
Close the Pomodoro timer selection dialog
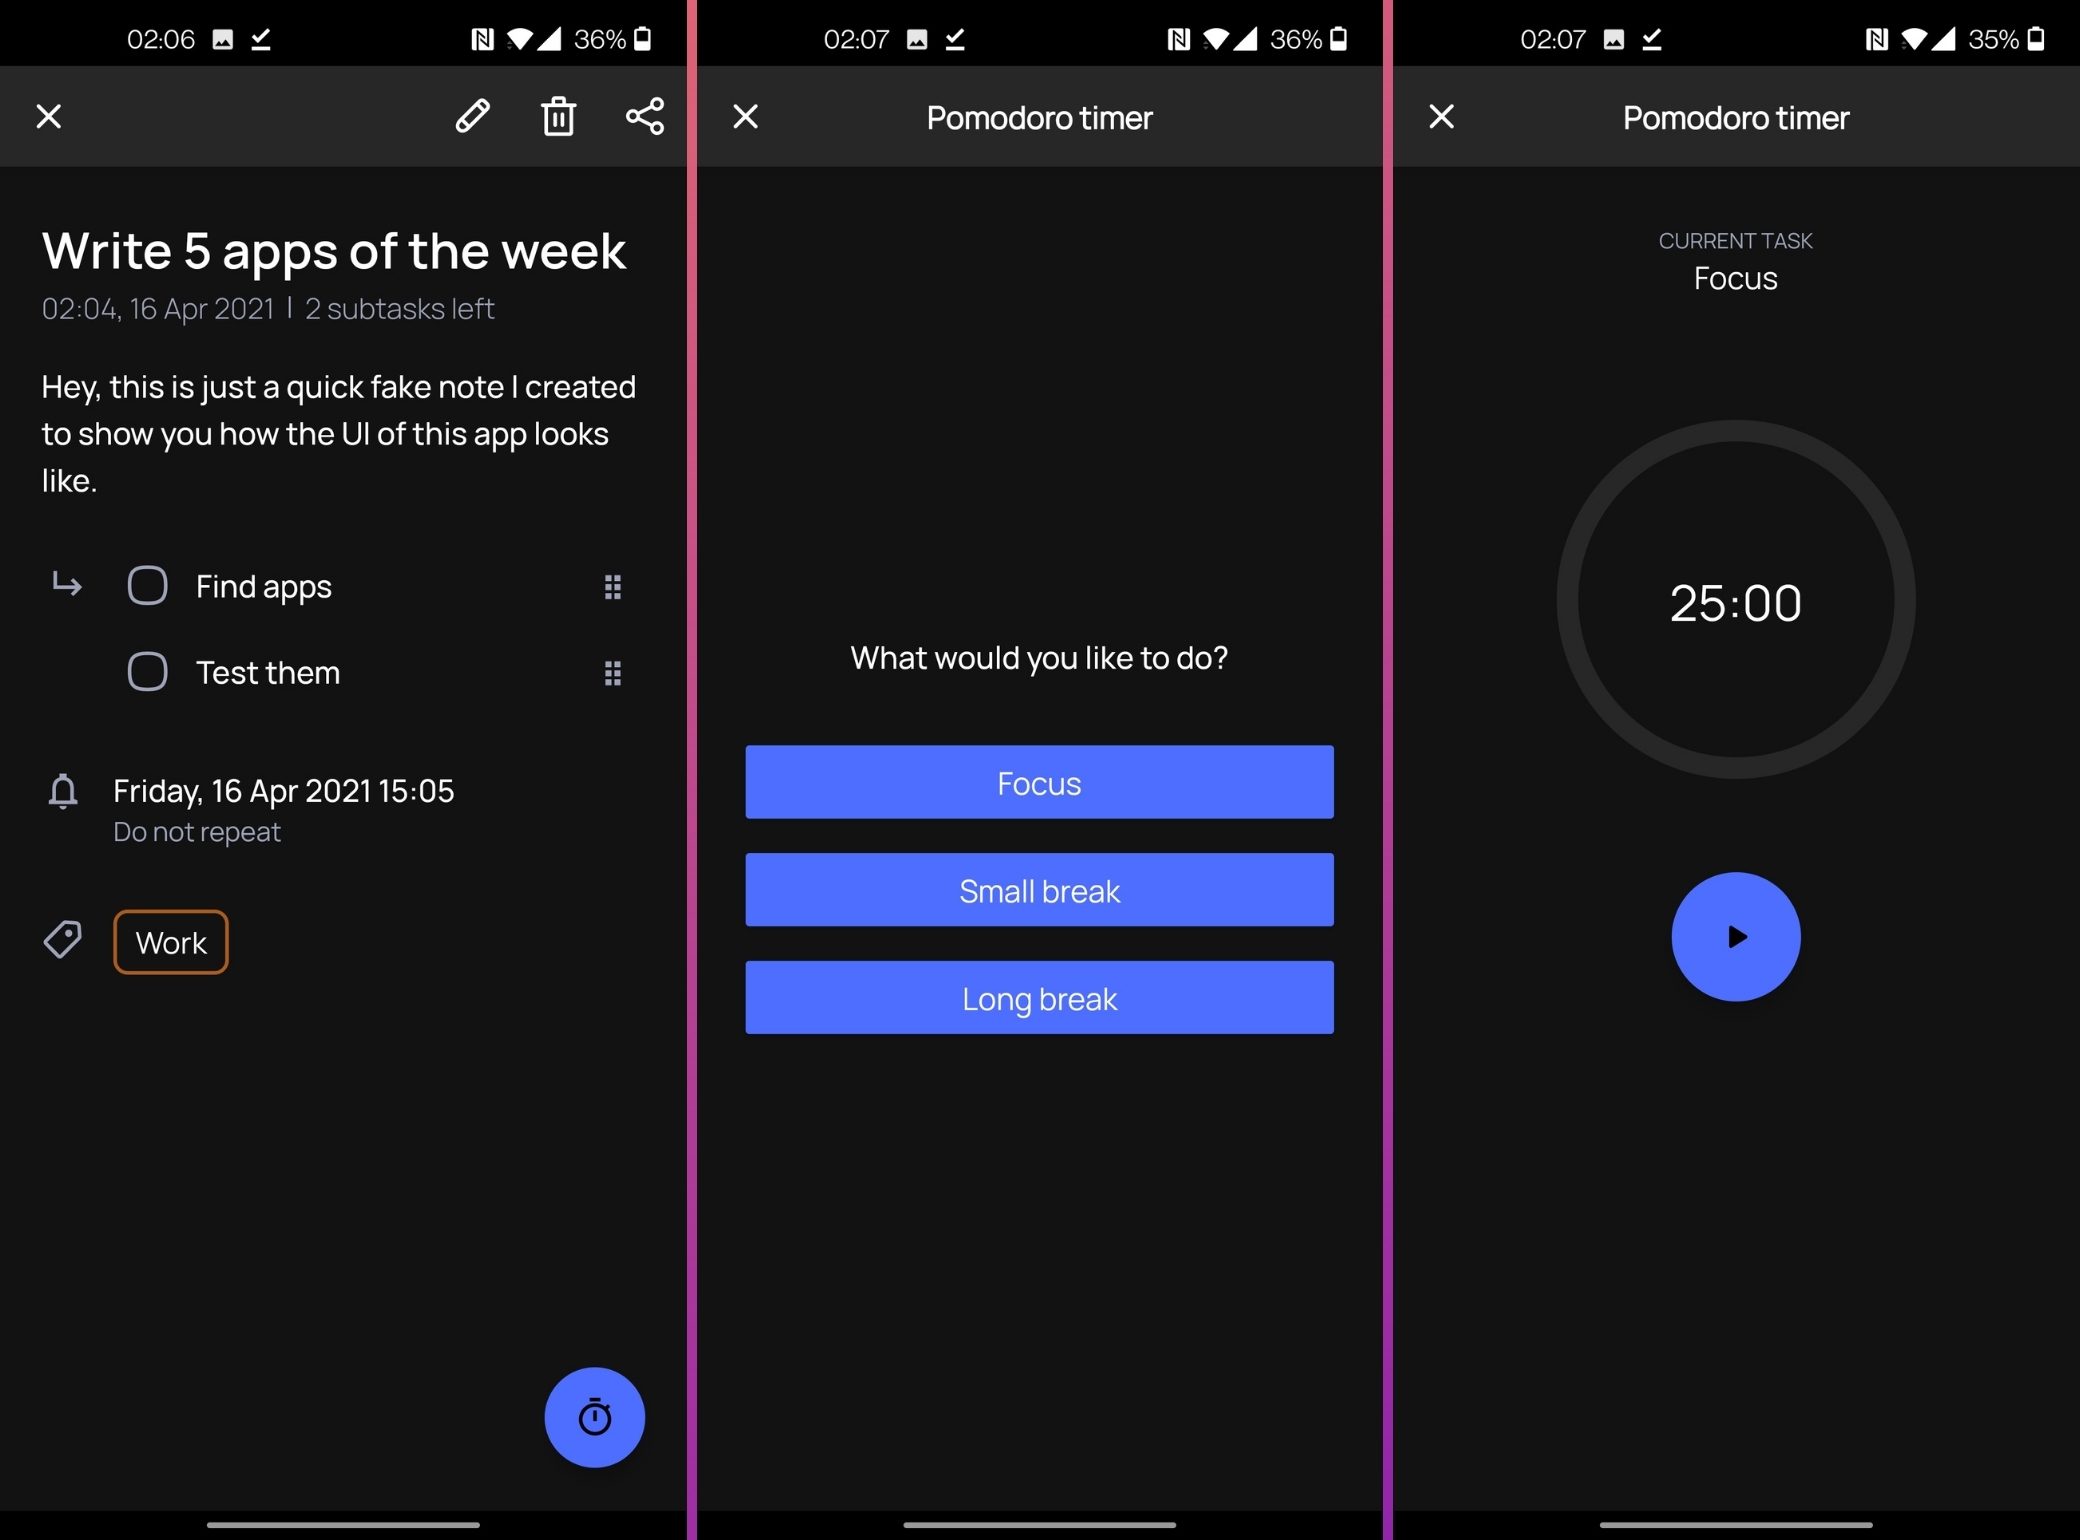[x=744, y=116]
